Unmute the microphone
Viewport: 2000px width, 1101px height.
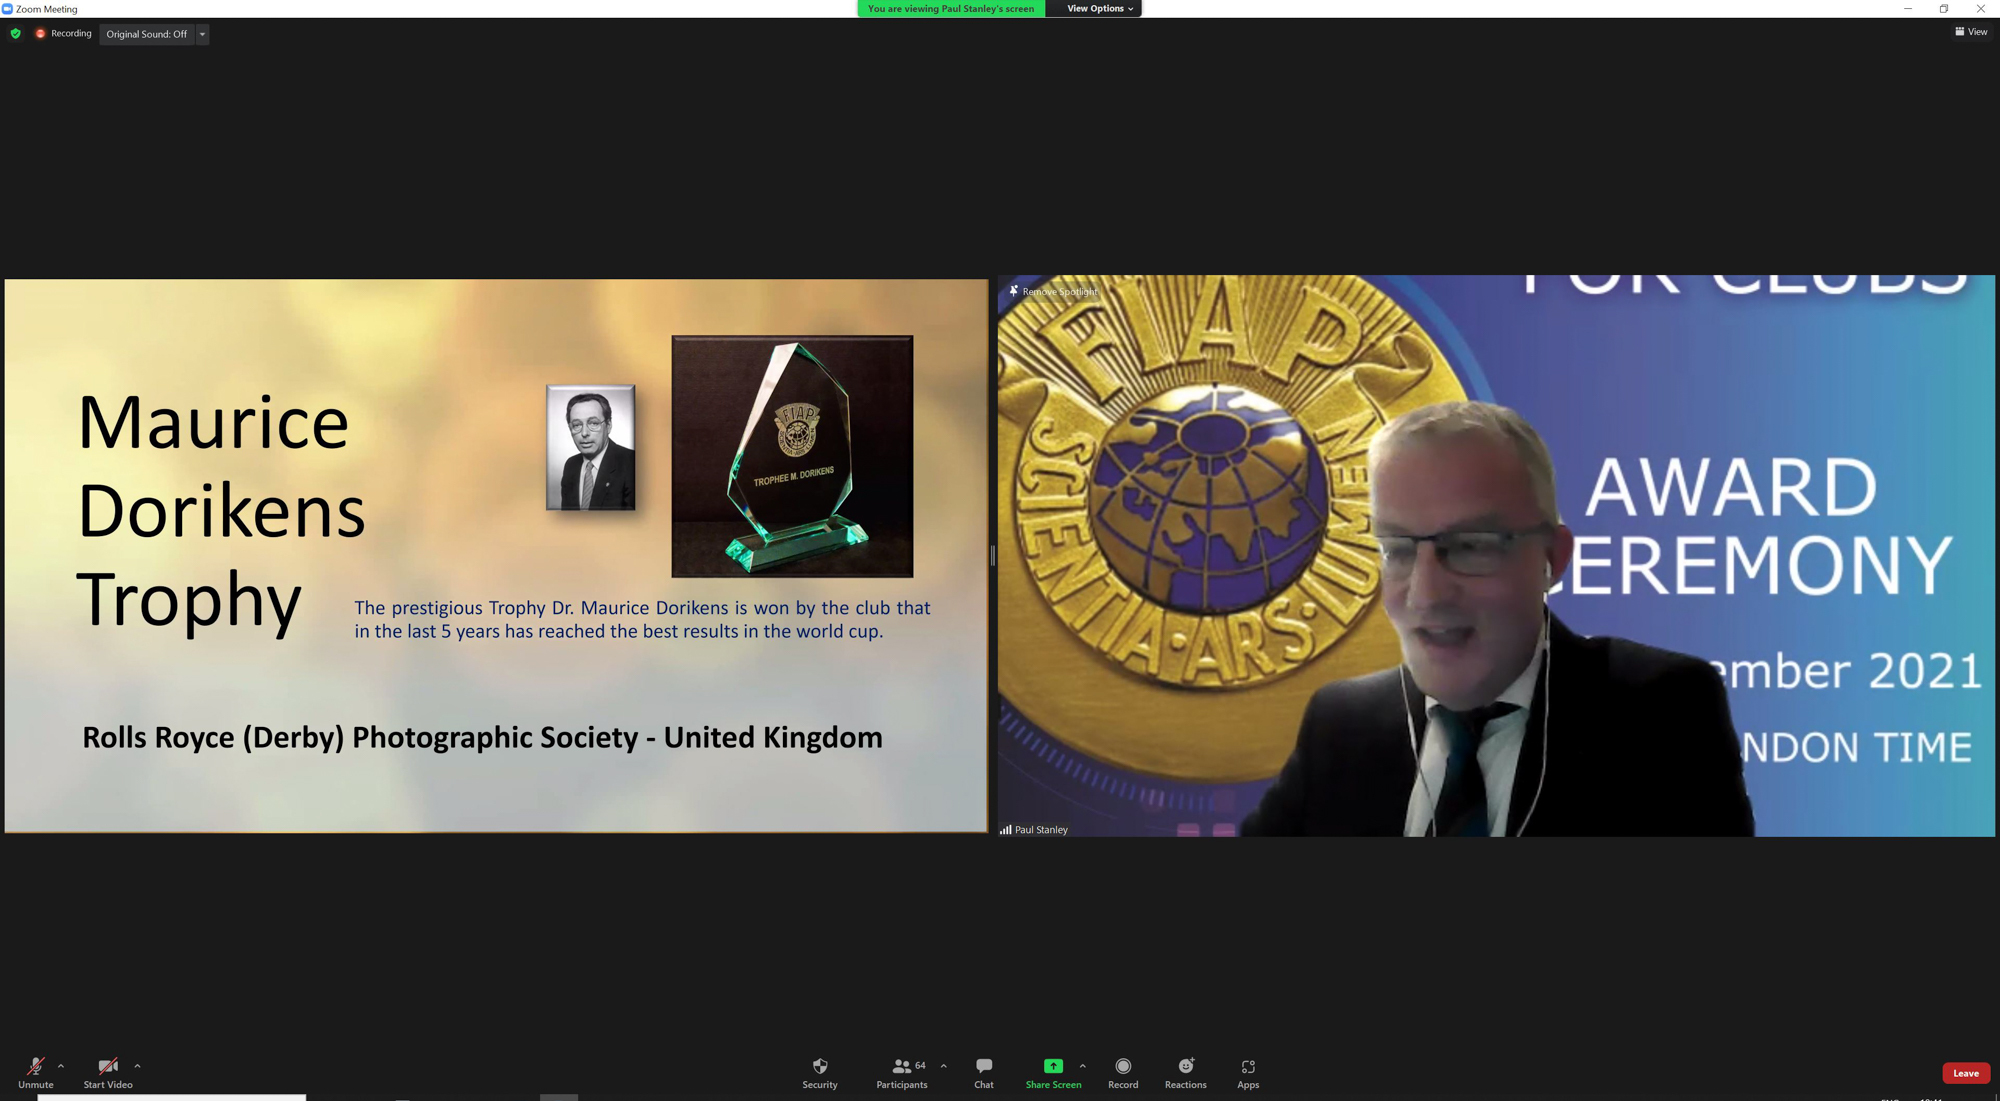click(x=36, y=1073)
